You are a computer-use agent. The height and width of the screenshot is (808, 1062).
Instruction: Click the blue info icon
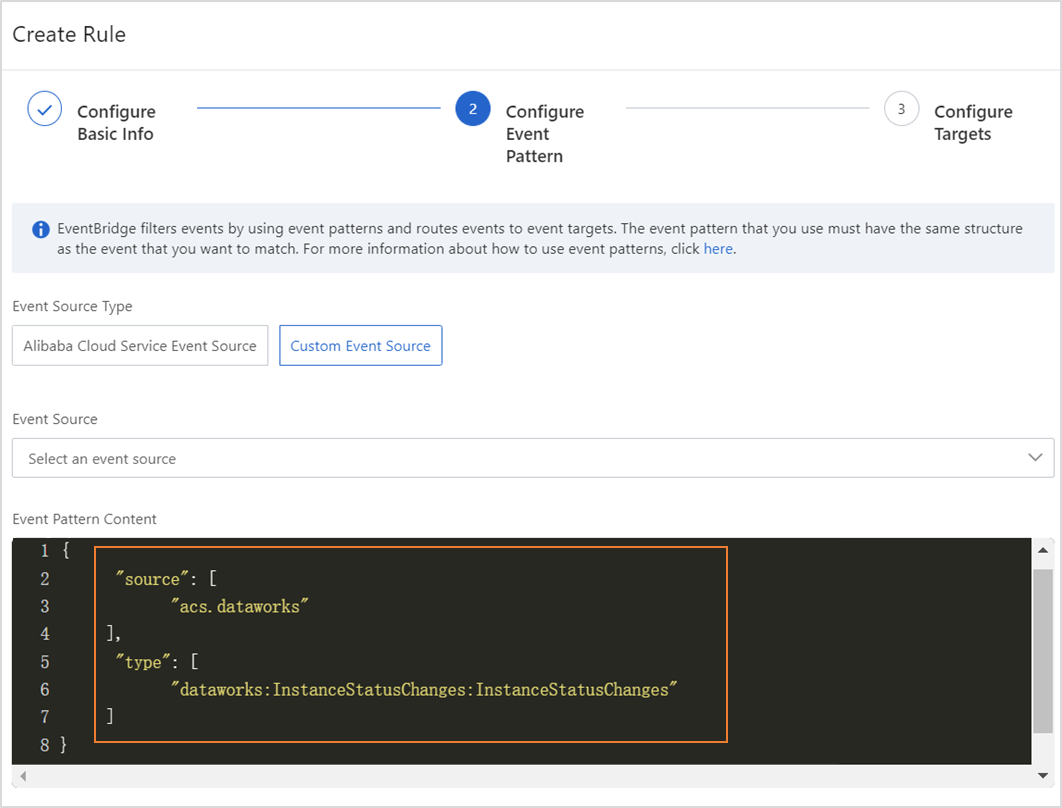pyautogui.click(x=41, y=230)
